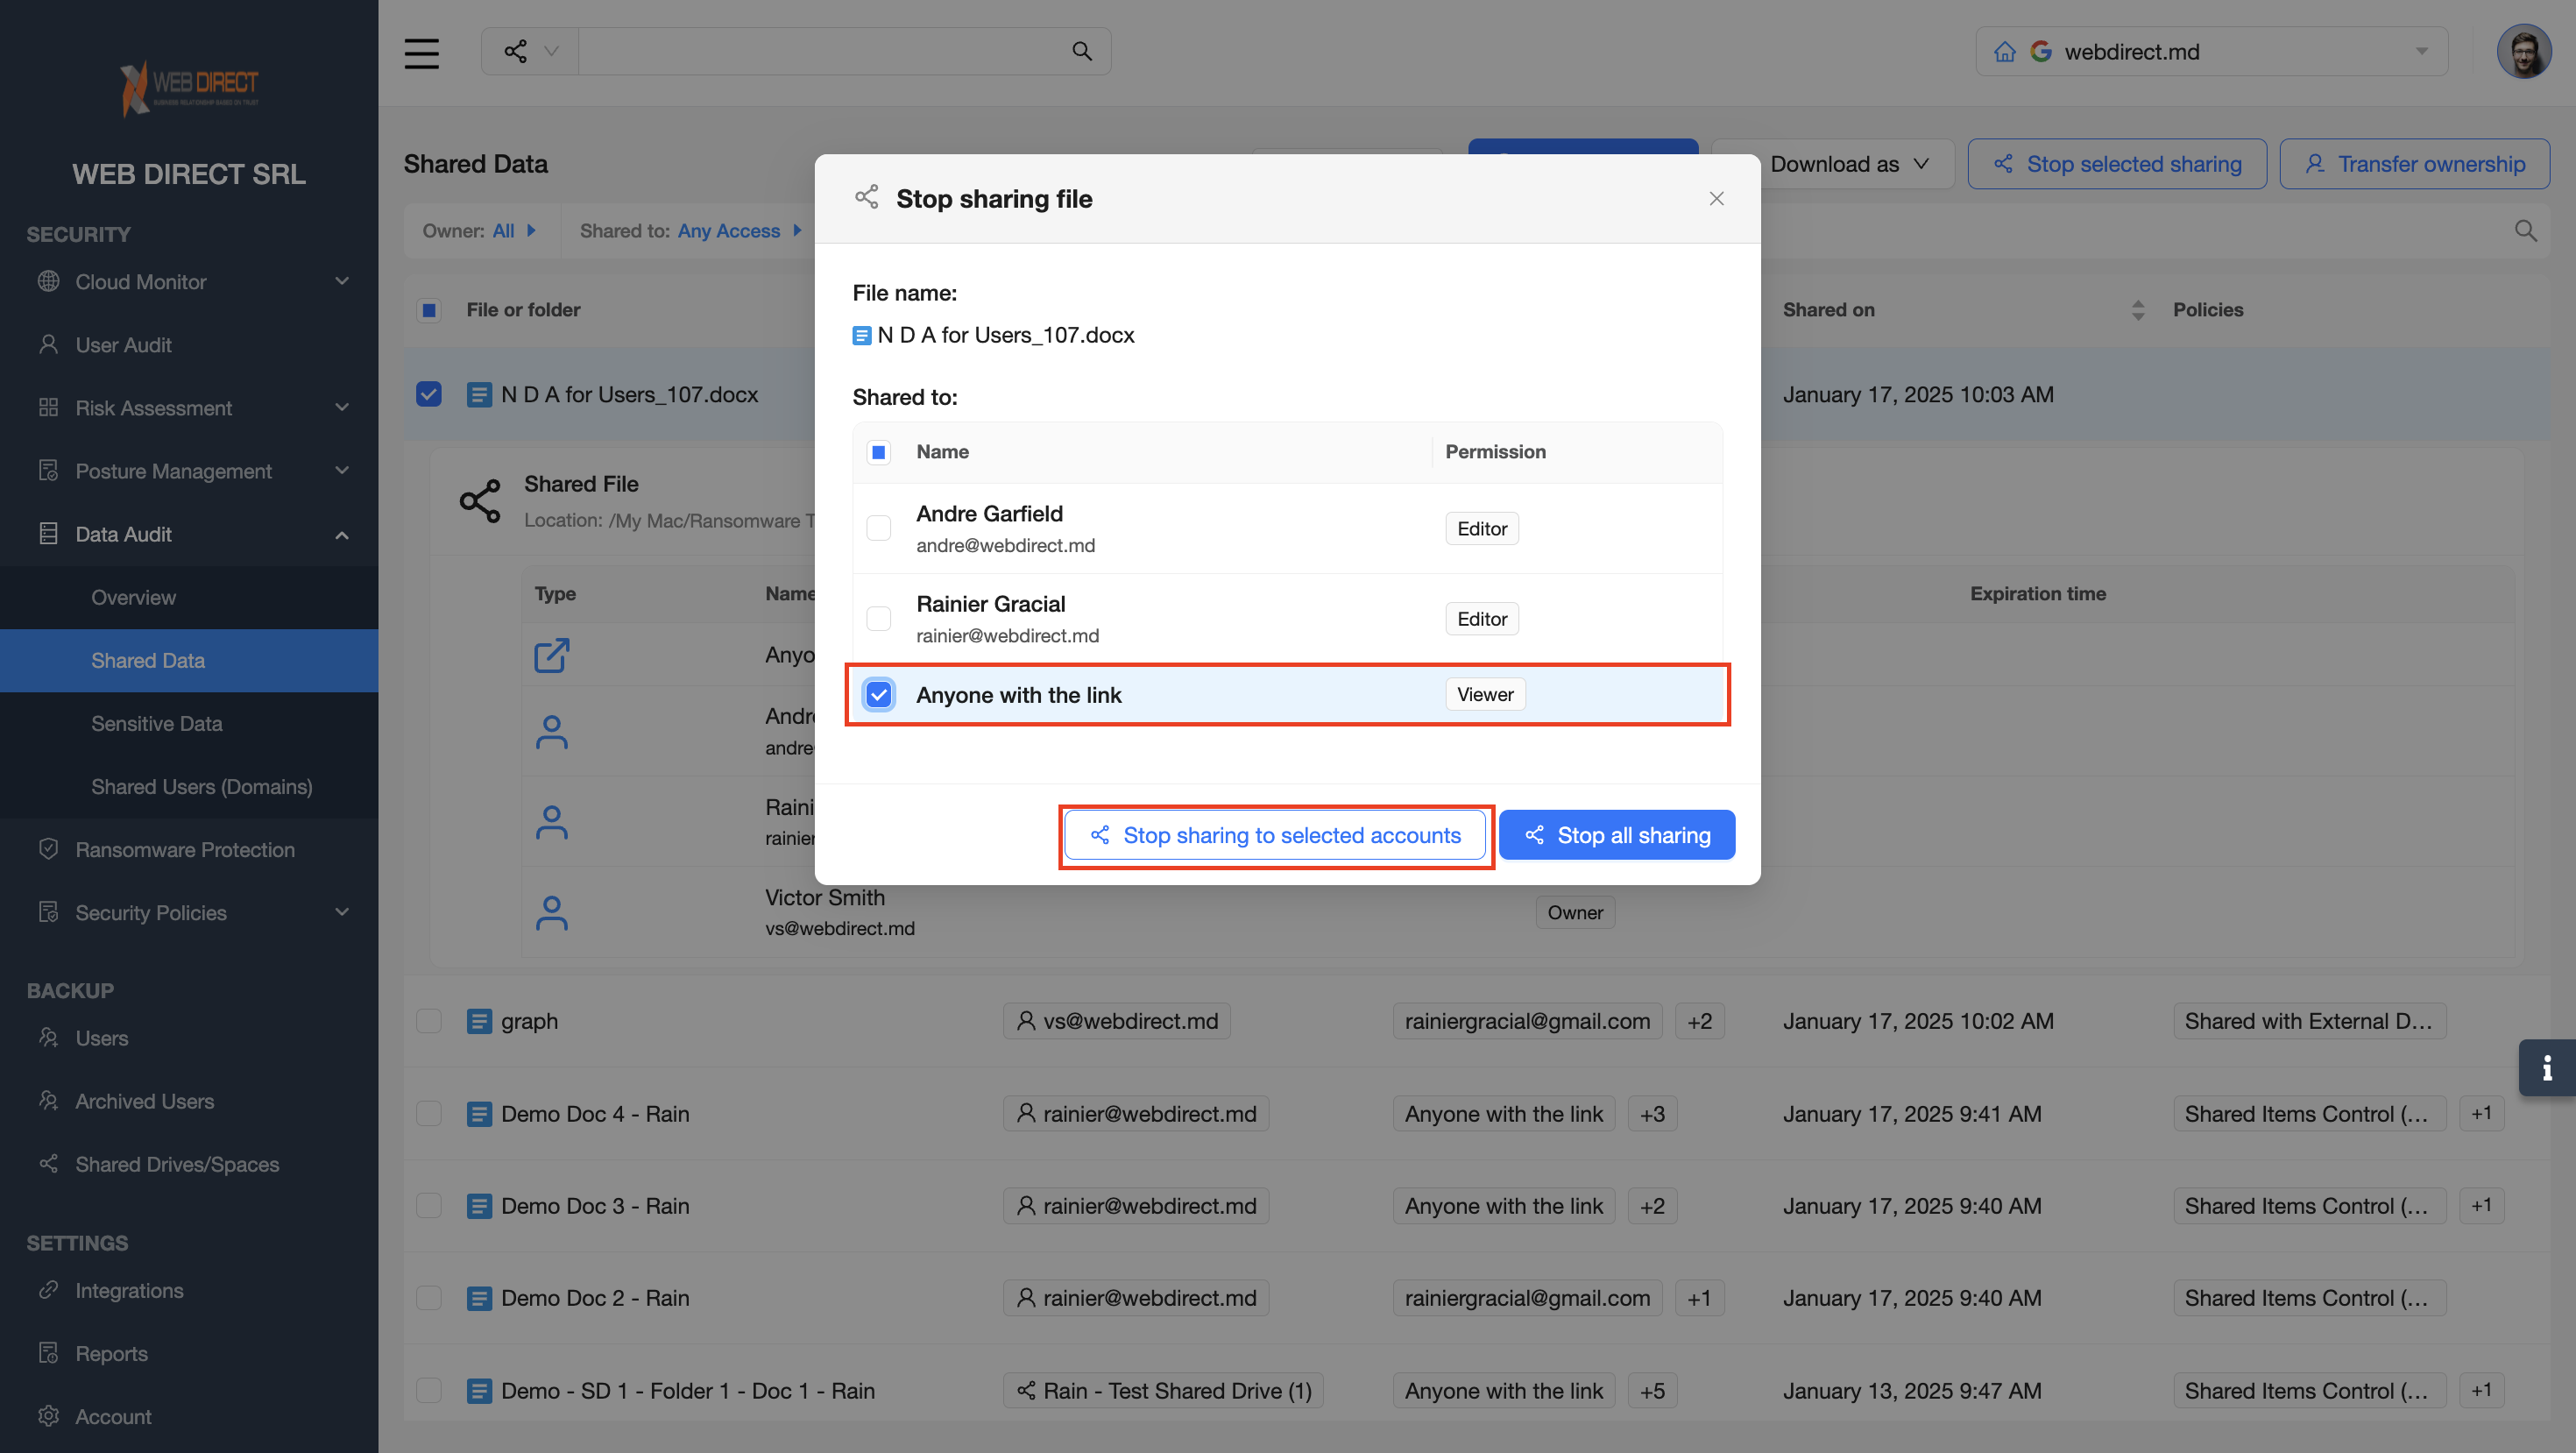The width and height of the screenshot is (2576, 1453).
Task: Close the Stop sharing file dialog
Action: click(x=1716, y=198)
